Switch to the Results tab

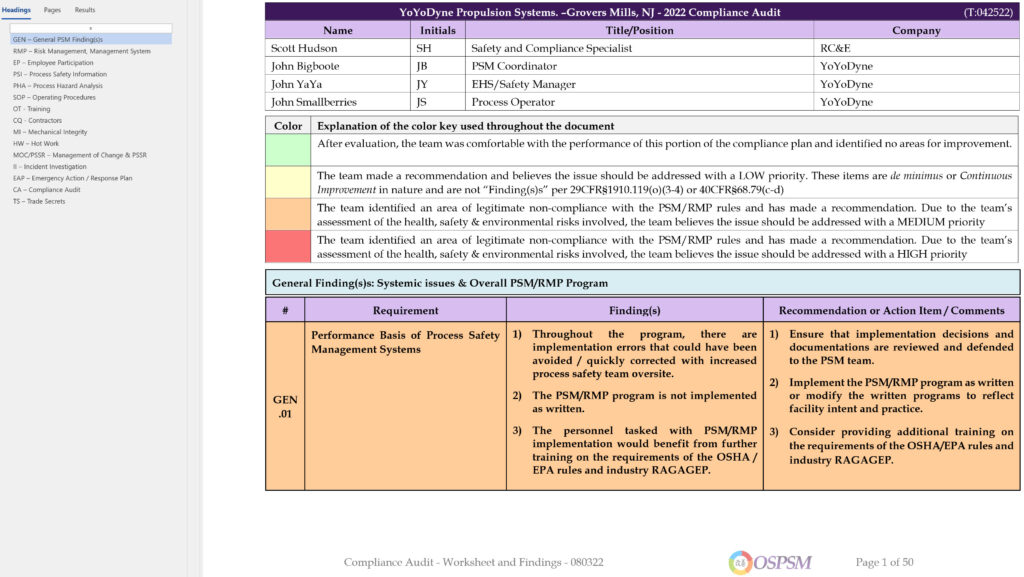(x=84, y=10)
